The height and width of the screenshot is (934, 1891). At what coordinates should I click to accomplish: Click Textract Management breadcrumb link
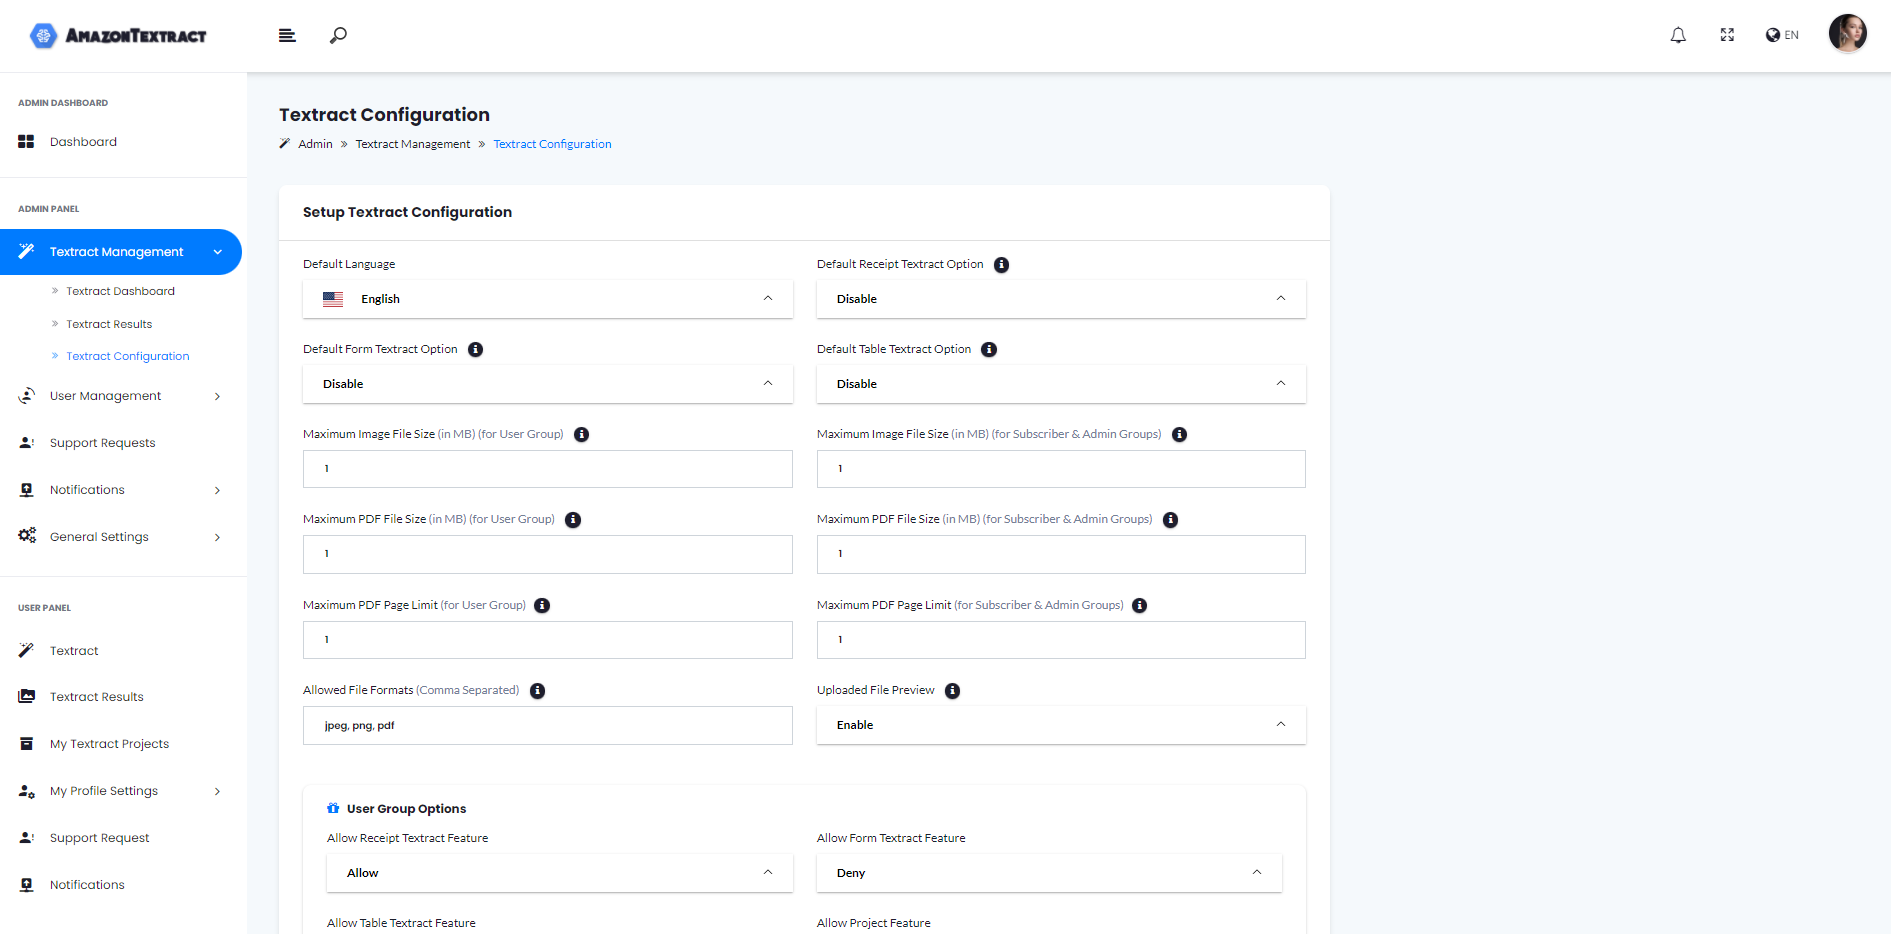[x=412, y=144]
